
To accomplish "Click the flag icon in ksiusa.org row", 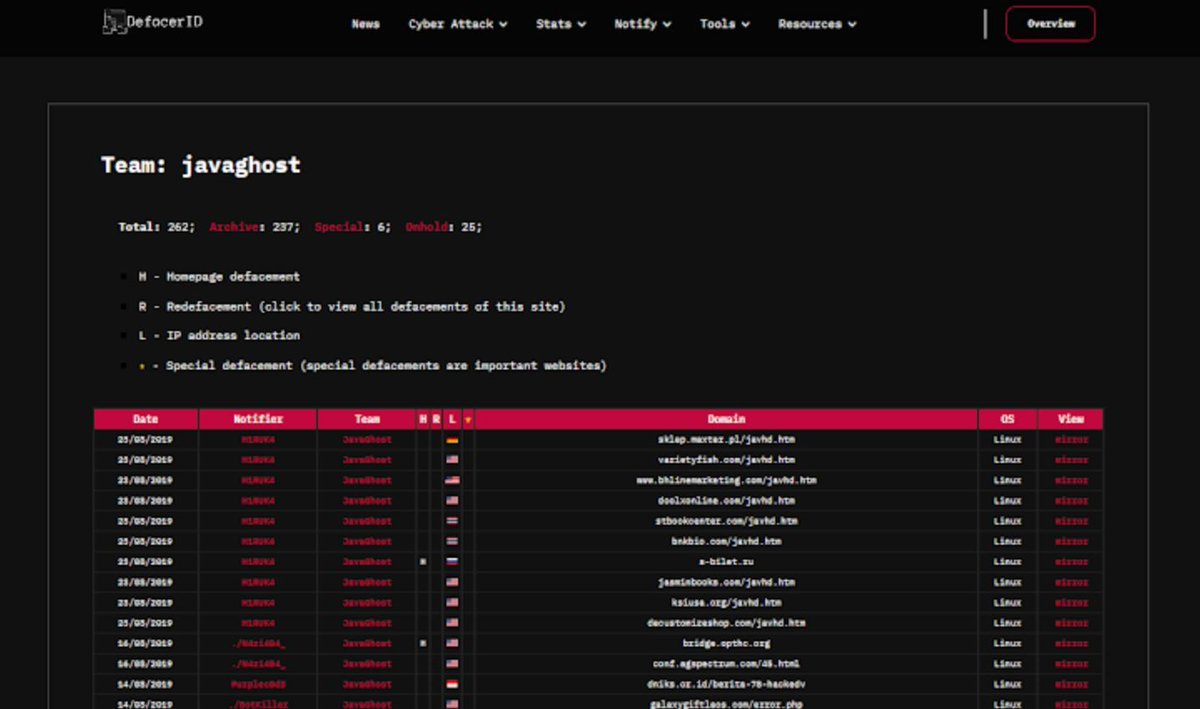I will [452, 603].
